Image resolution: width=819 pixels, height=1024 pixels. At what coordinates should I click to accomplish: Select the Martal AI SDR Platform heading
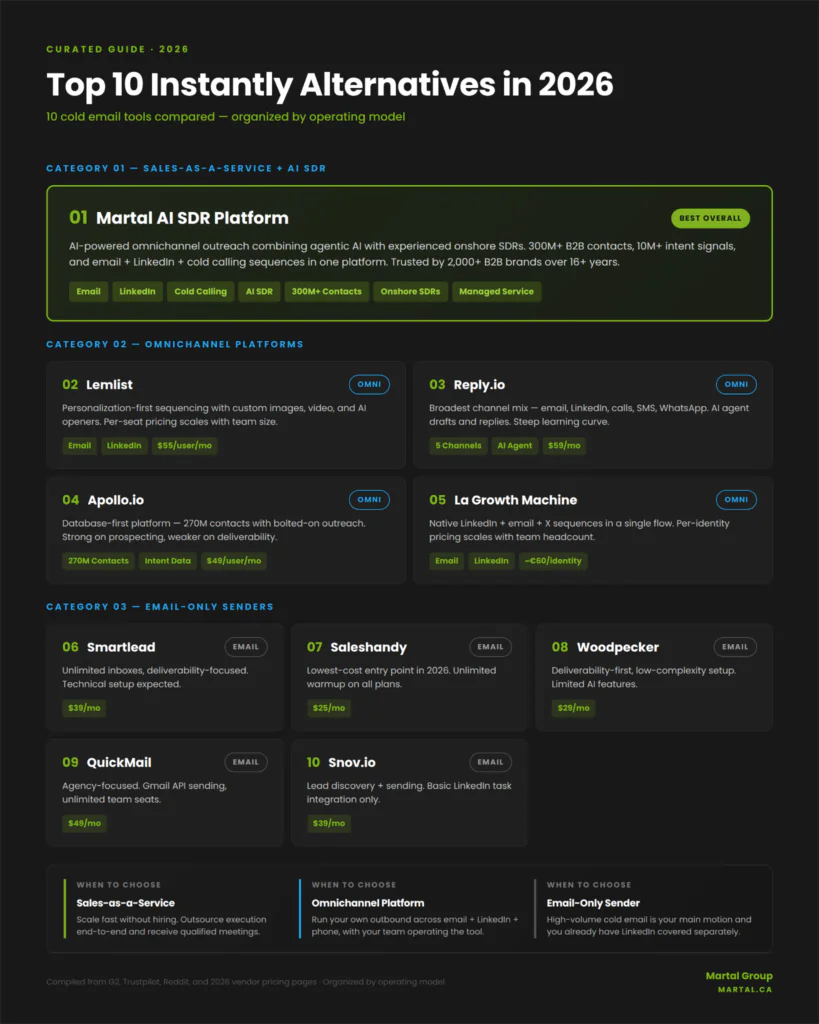tap(192, 218)
